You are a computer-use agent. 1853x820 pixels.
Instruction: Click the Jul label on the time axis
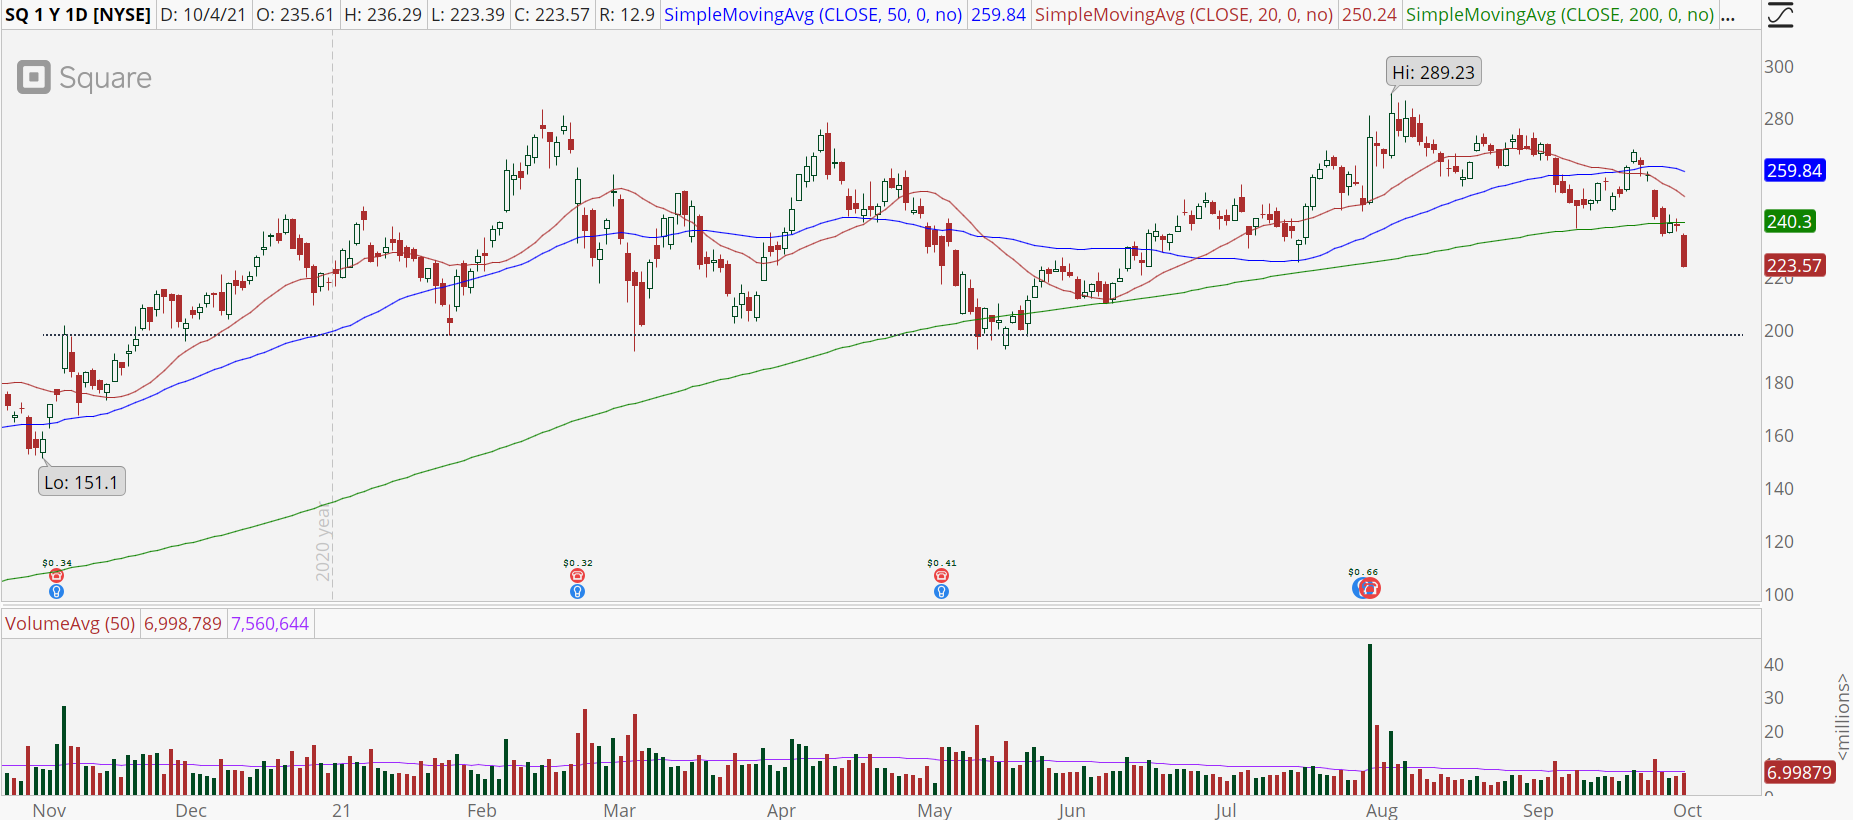(x=1226, y=810)
